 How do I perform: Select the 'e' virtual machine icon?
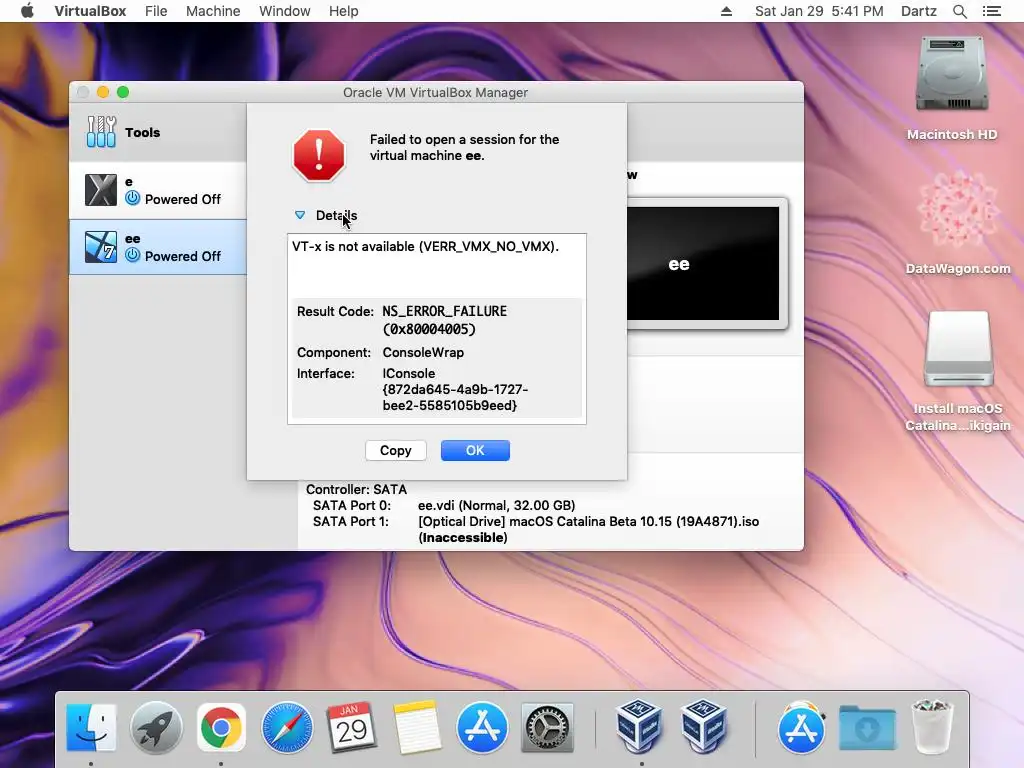101,190
